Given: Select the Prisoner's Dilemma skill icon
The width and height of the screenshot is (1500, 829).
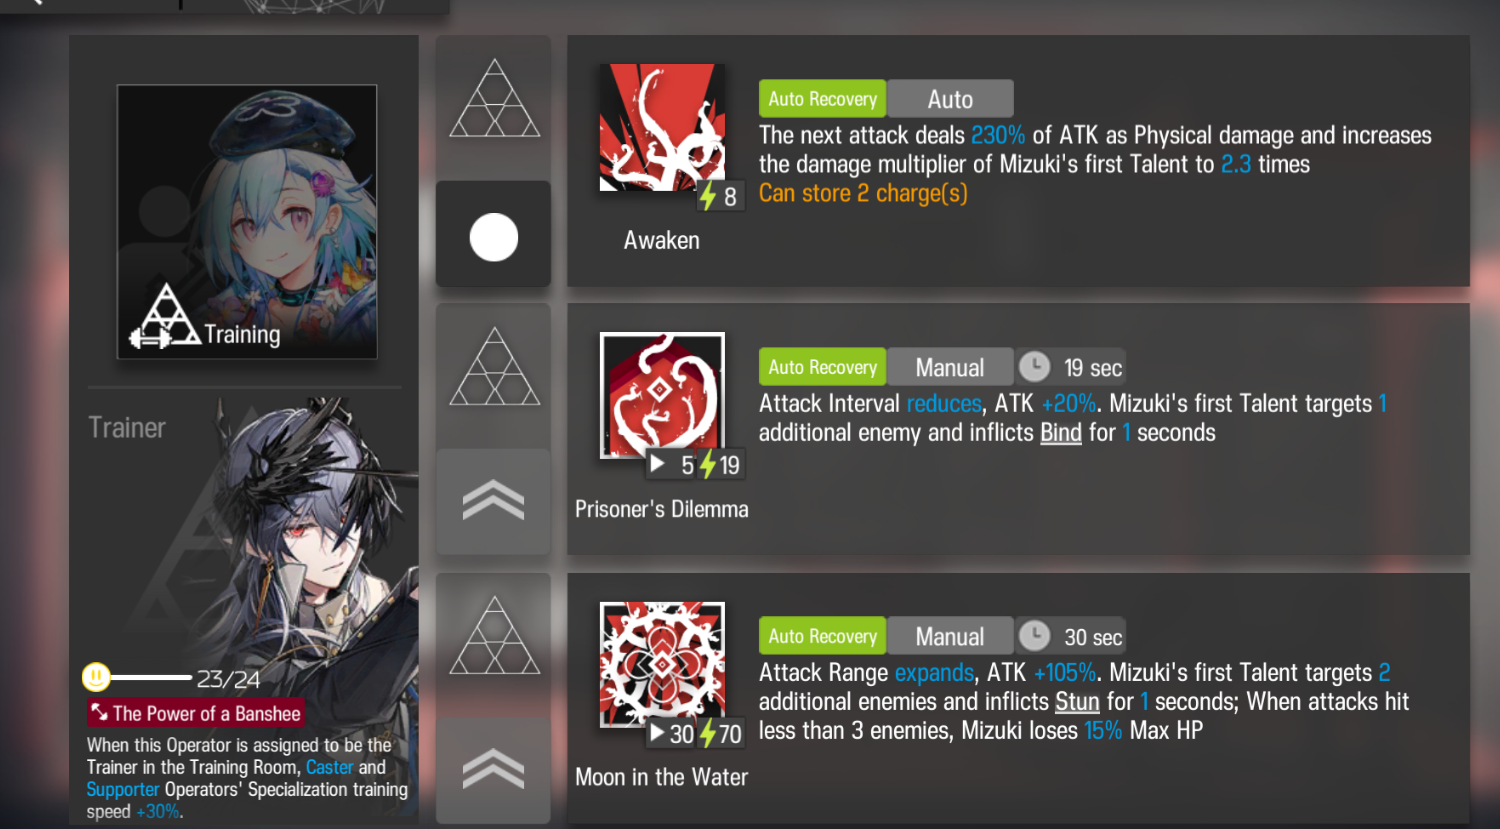Looking at the screenshot, I should click(x=662, y=396).
